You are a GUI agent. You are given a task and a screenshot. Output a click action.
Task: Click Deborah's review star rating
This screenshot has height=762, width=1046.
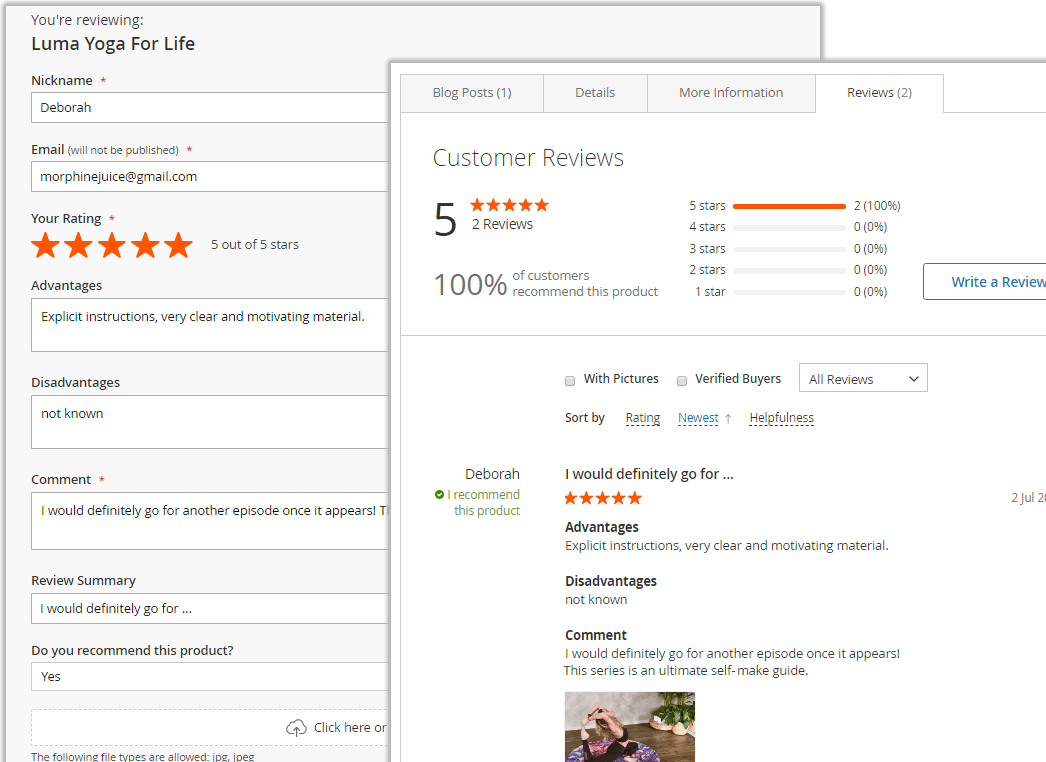pyautogui.click(x=603, y=498)
